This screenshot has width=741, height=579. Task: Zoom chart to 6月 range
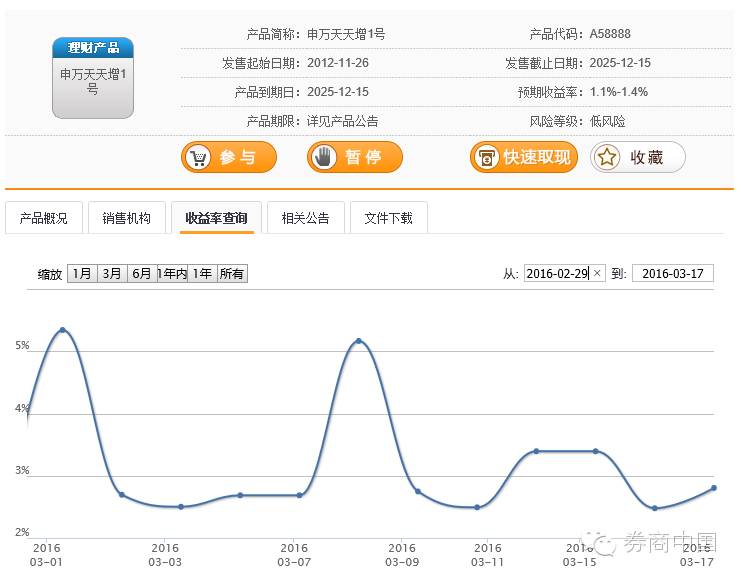tap(142, 273)
